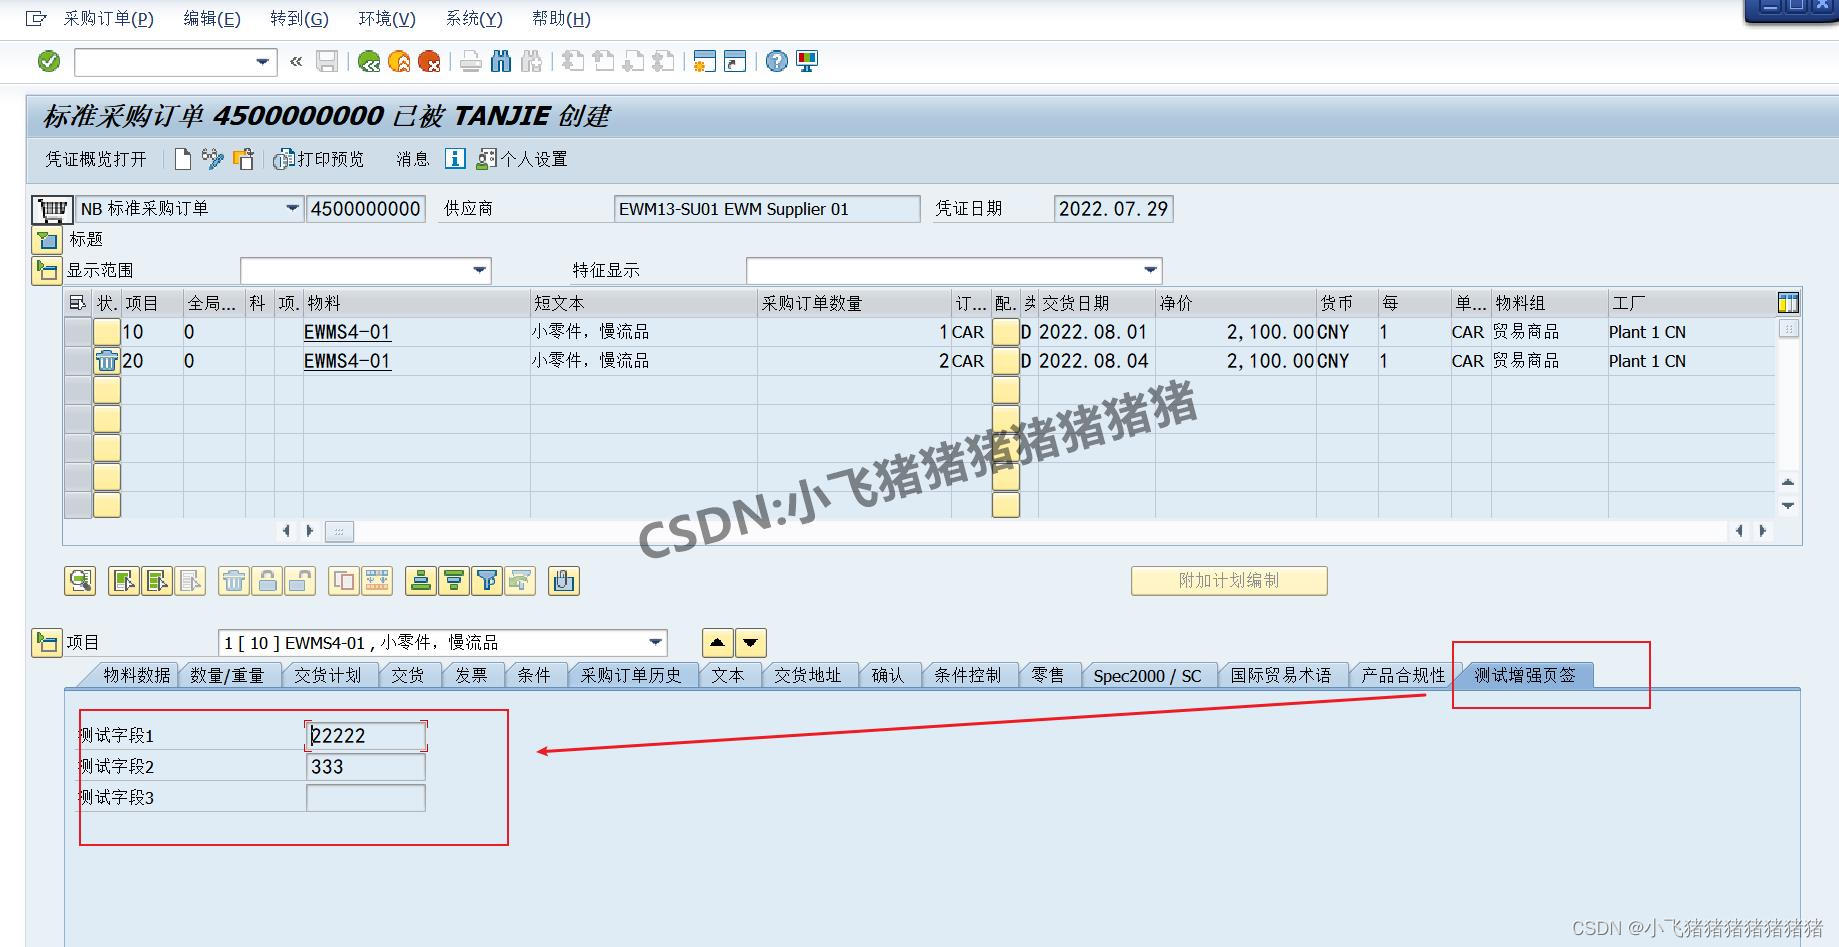This screenshot has height=947, width=1839.
Task: Click the red Cancel icon
Action: (x=429, y=62)
